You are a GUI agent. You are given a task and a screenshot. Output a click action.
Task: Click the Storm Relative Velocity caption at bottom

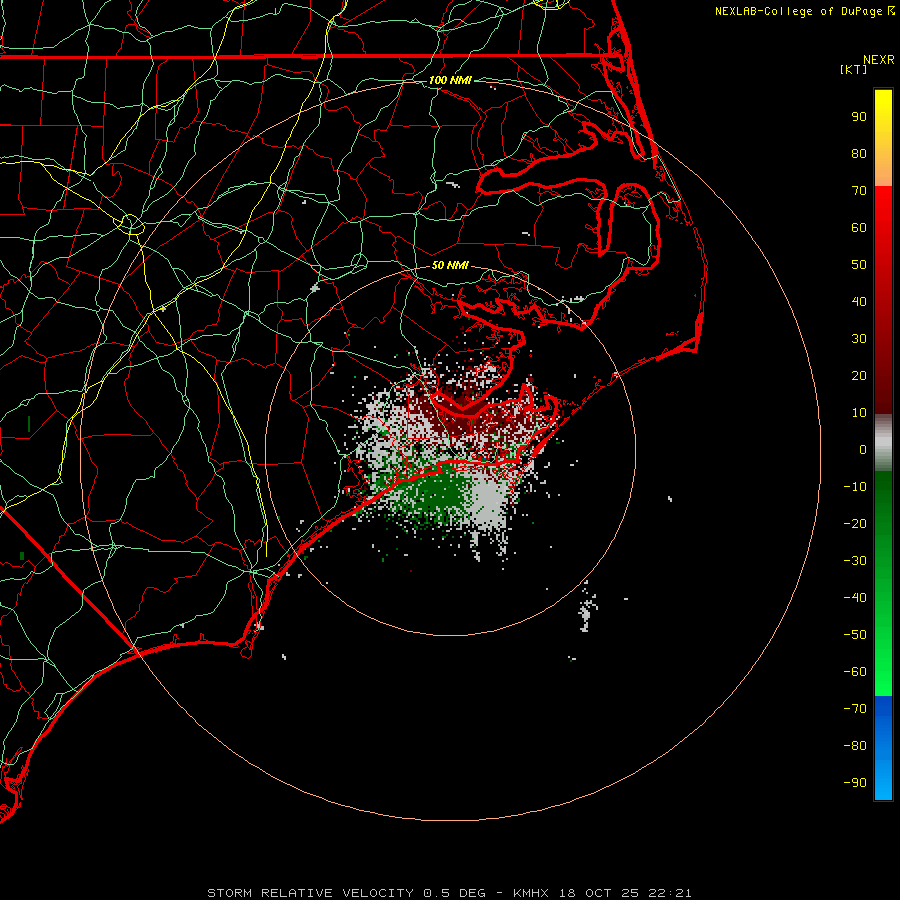point(449,893)
